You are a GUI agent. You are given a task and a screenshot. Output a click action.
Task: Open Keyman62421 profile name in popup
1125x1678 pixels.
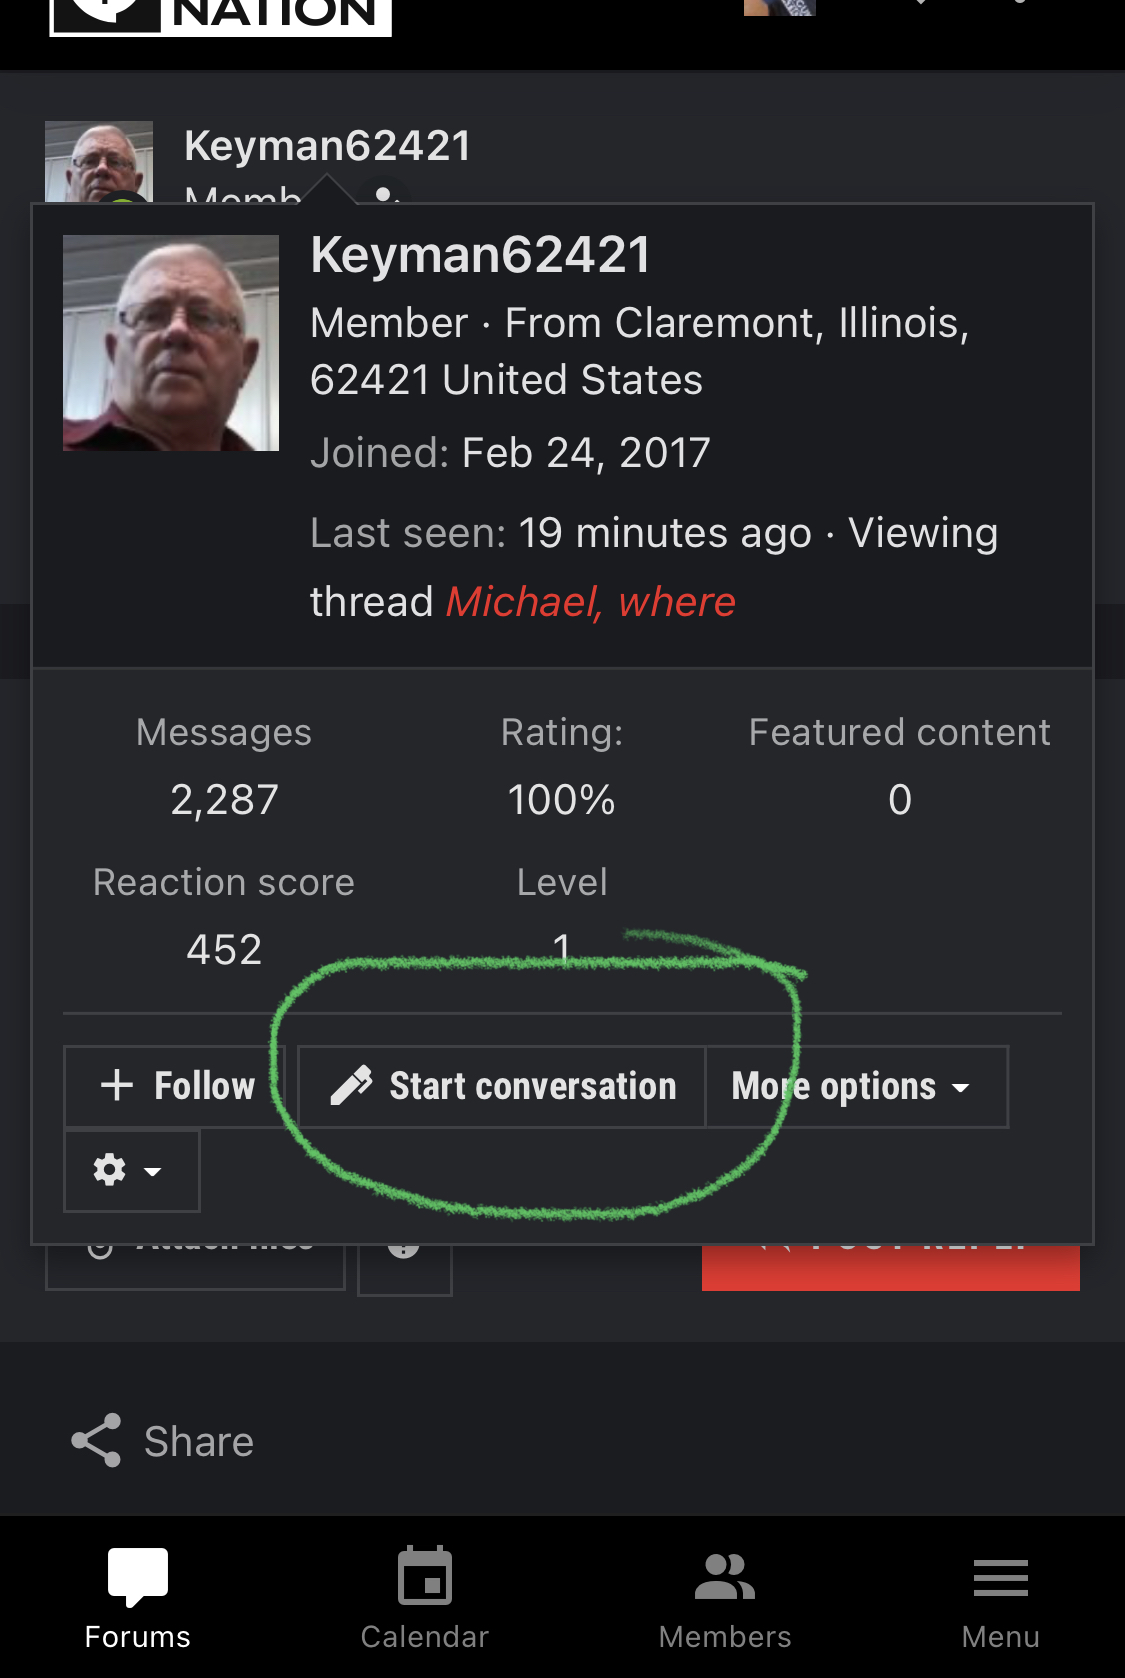481,255
